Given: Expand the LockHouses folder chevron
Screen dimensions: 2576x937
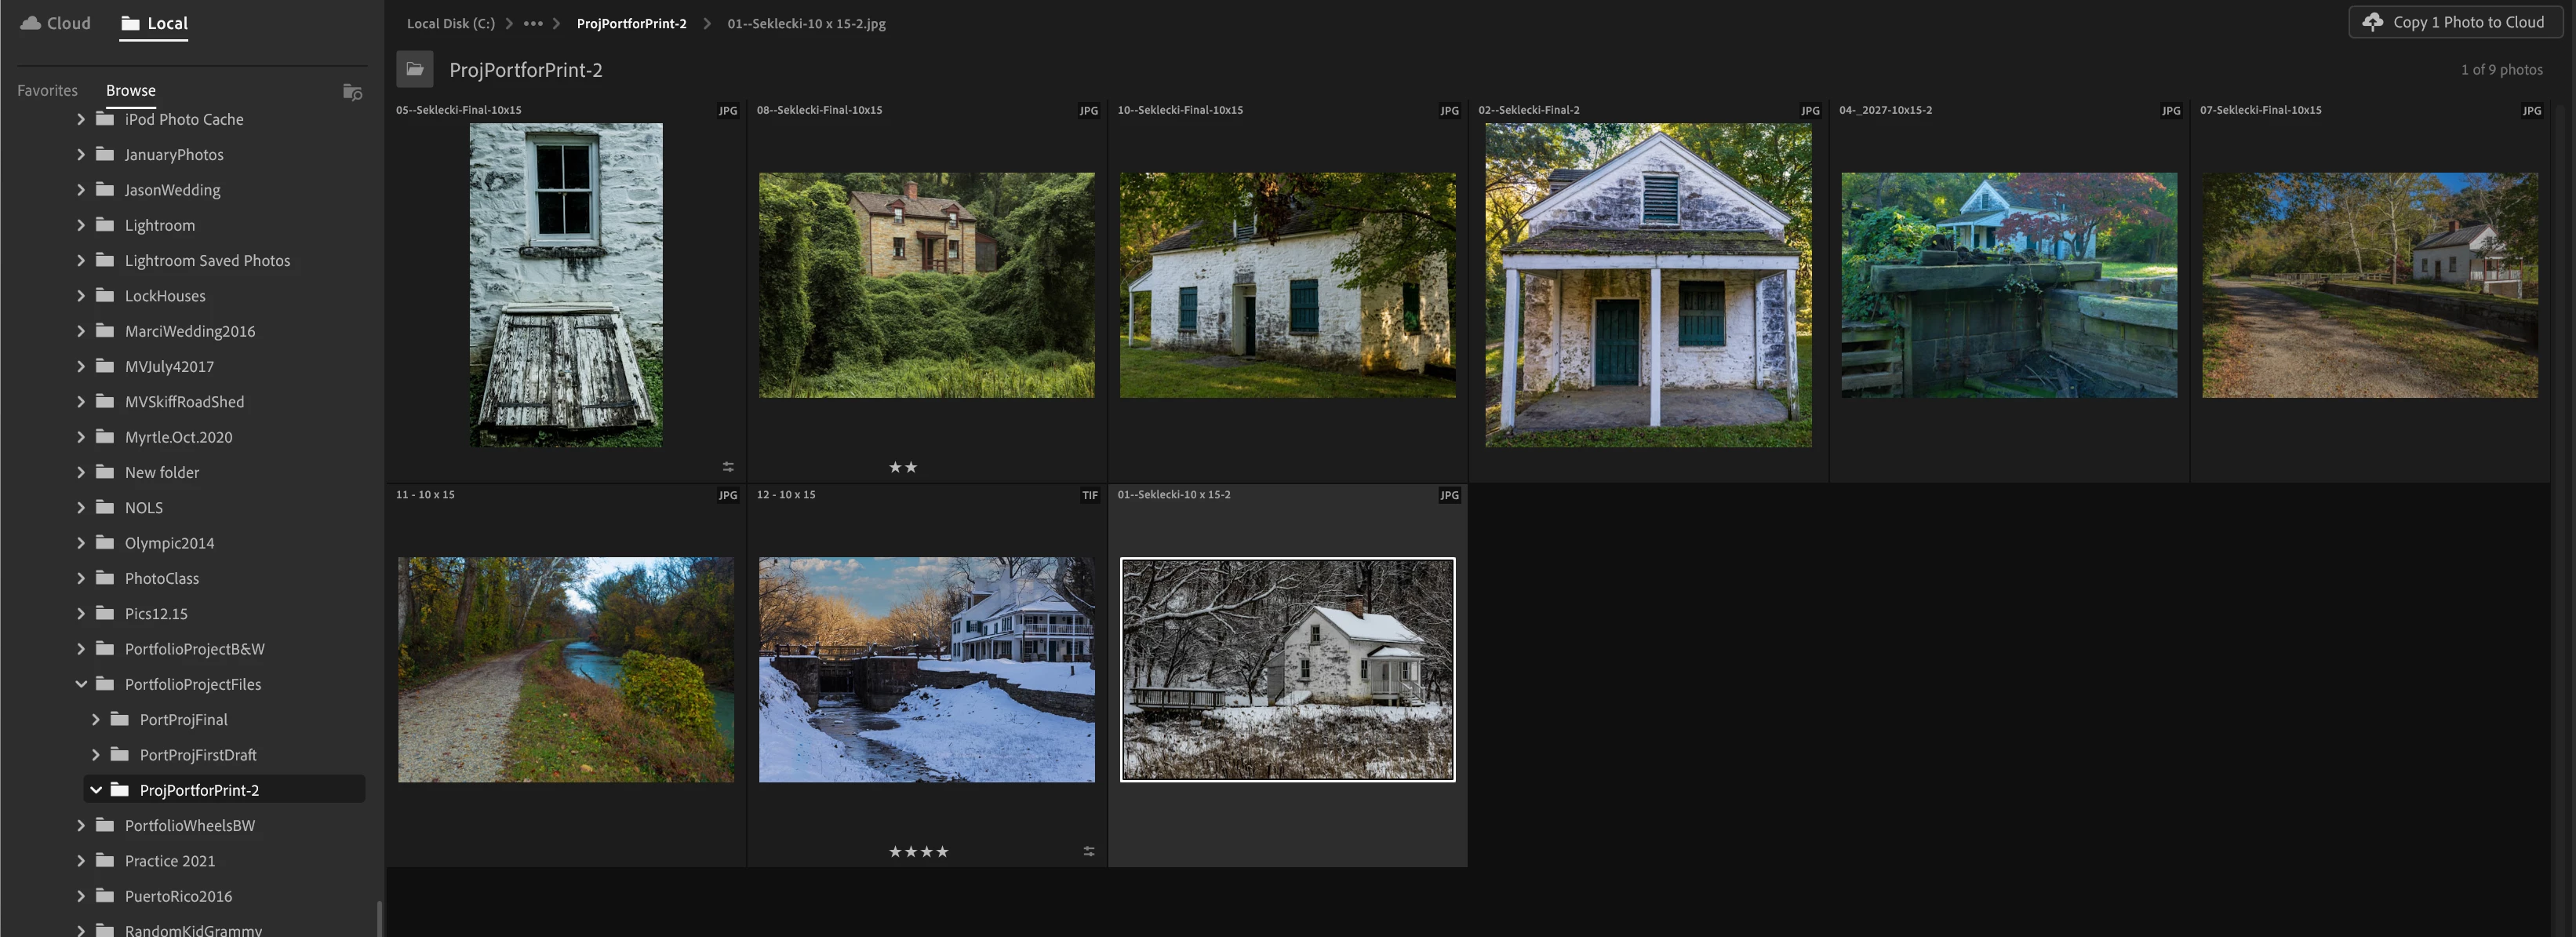Looking at the screenshot, I should pyautogui.click(x=81, y=296).
